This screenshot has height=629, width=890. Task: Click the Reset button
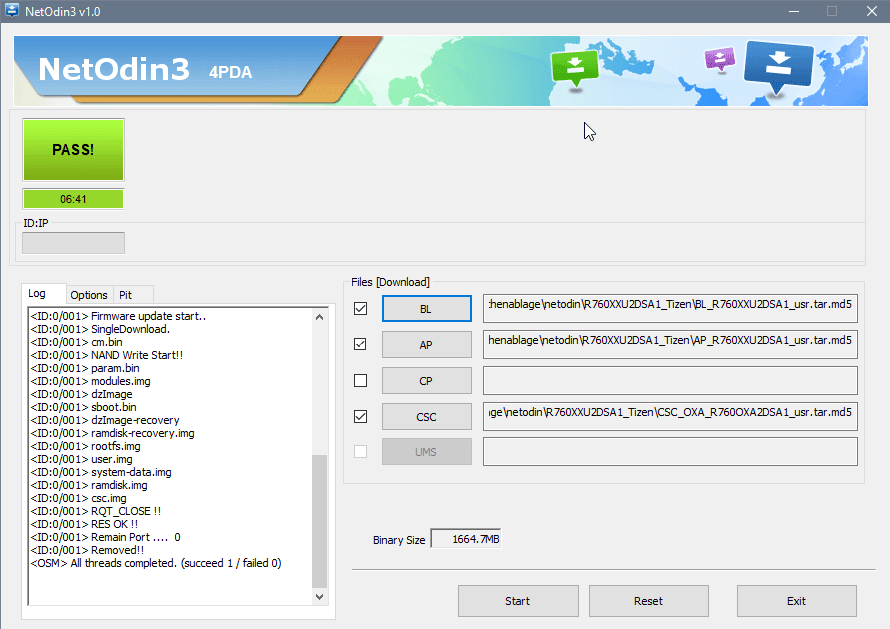[x=648, y=601]
